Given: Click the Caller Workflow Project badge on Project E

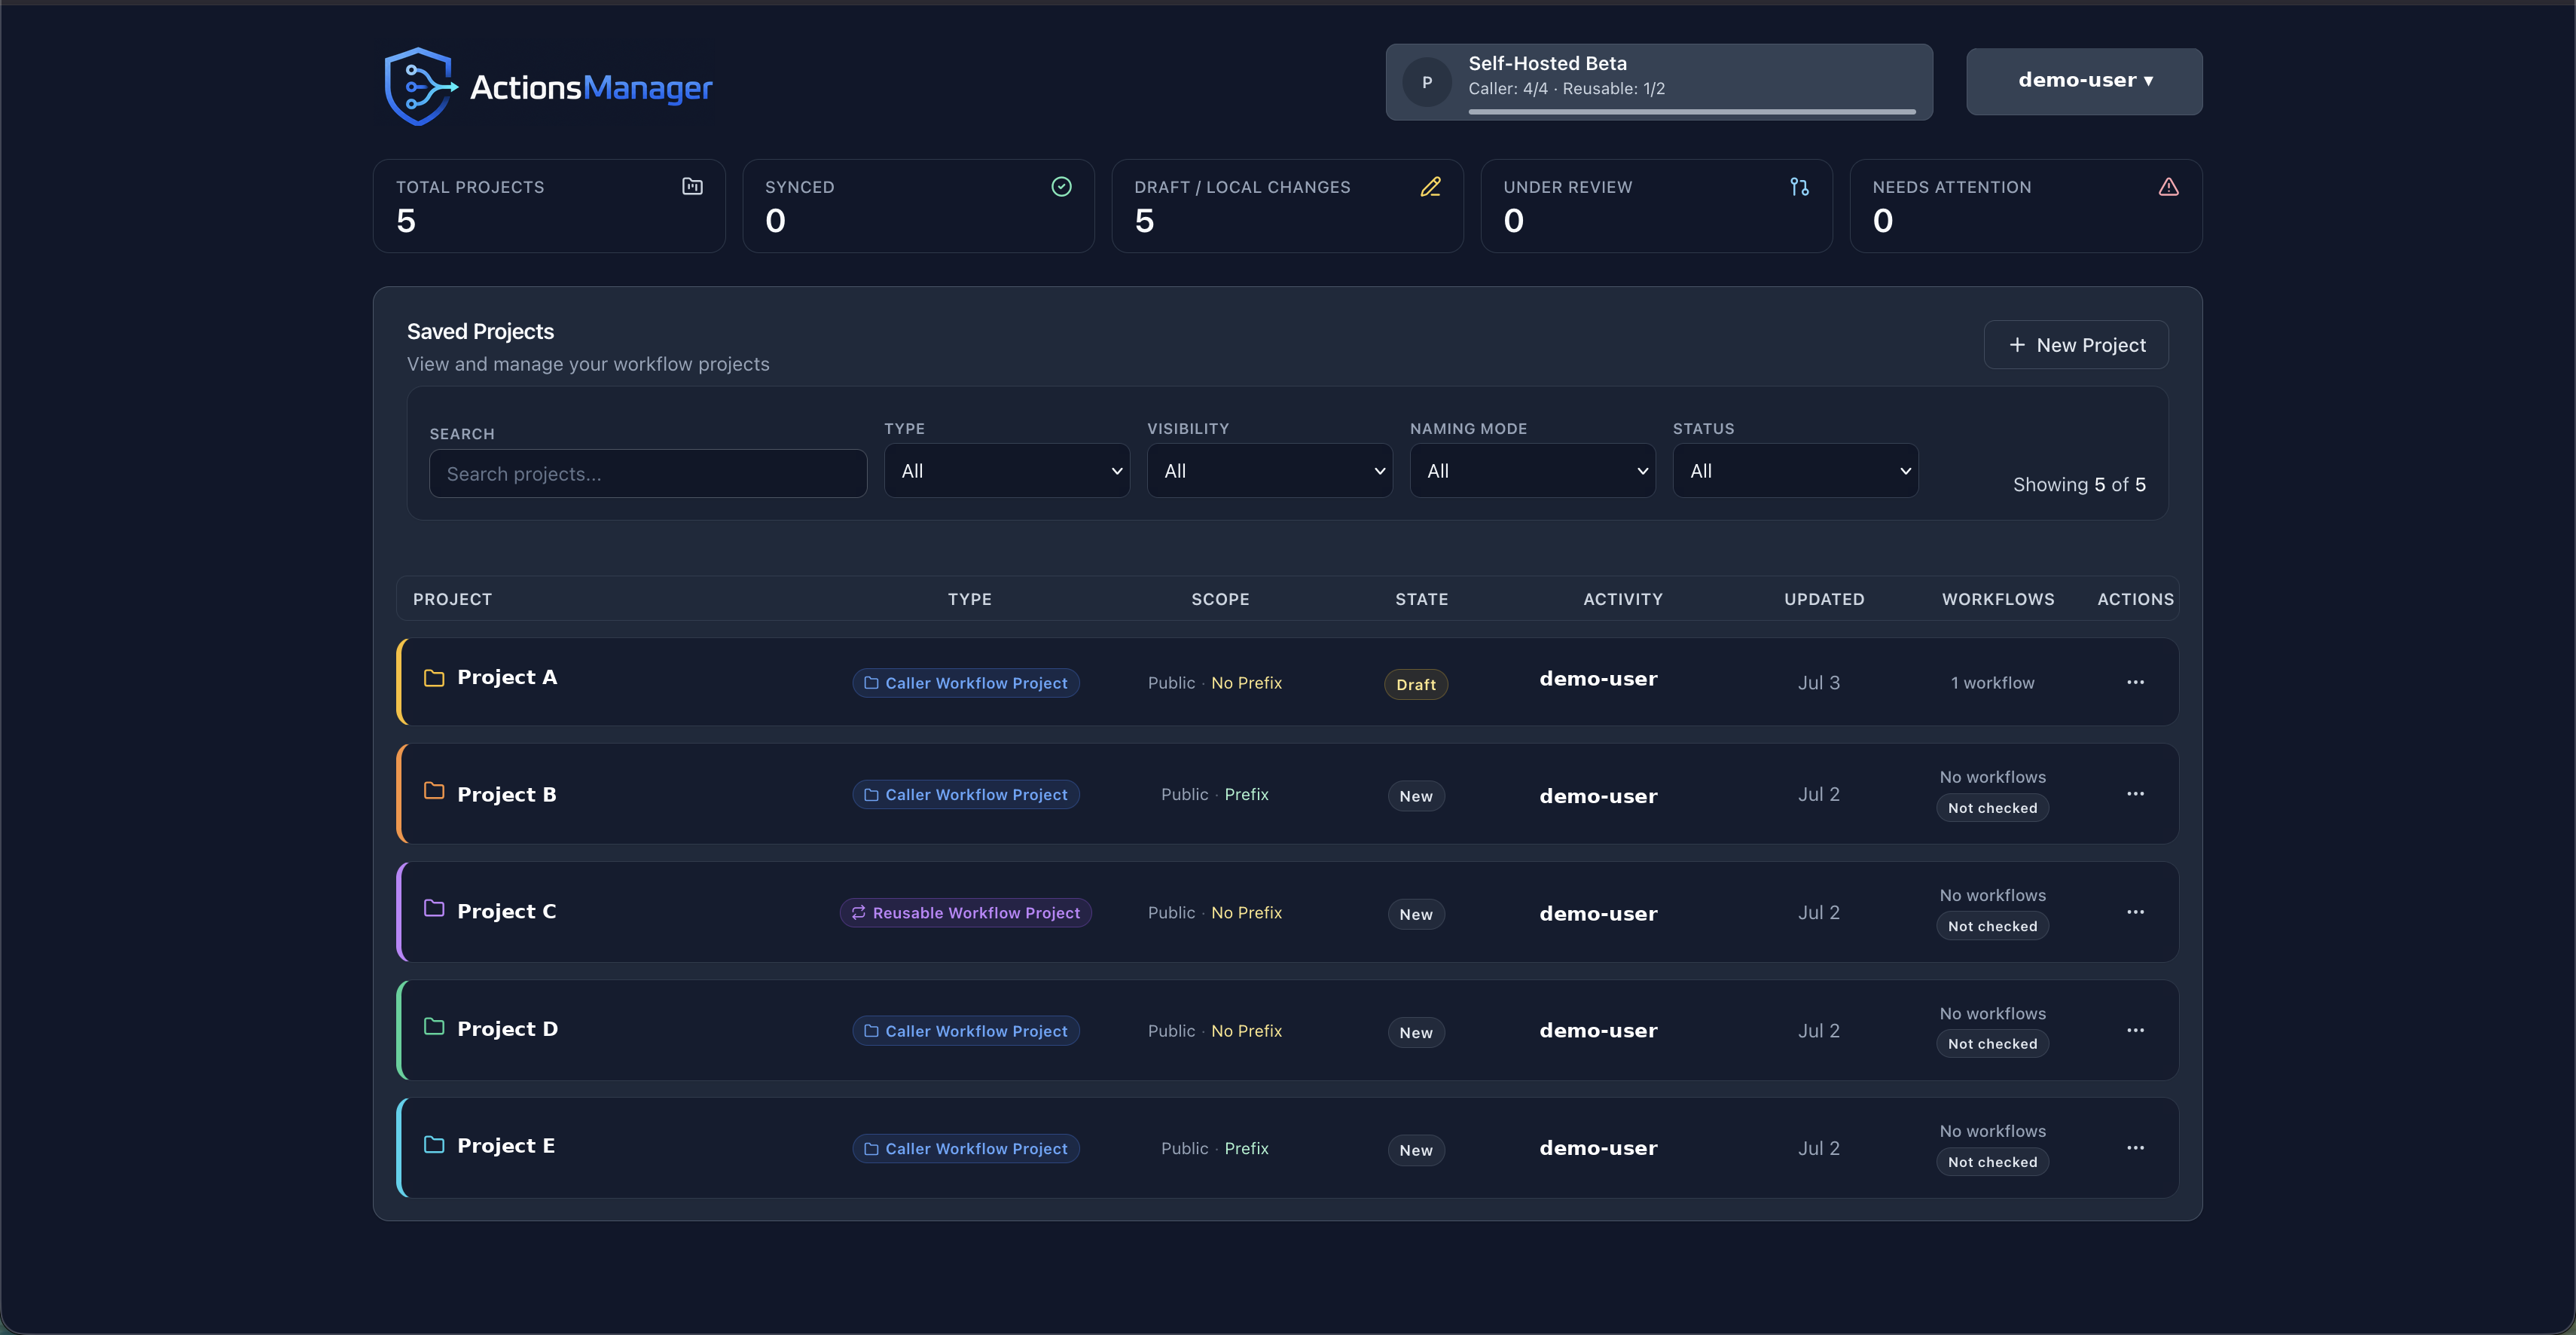Looking at the screenshot, I should 965,1149.
